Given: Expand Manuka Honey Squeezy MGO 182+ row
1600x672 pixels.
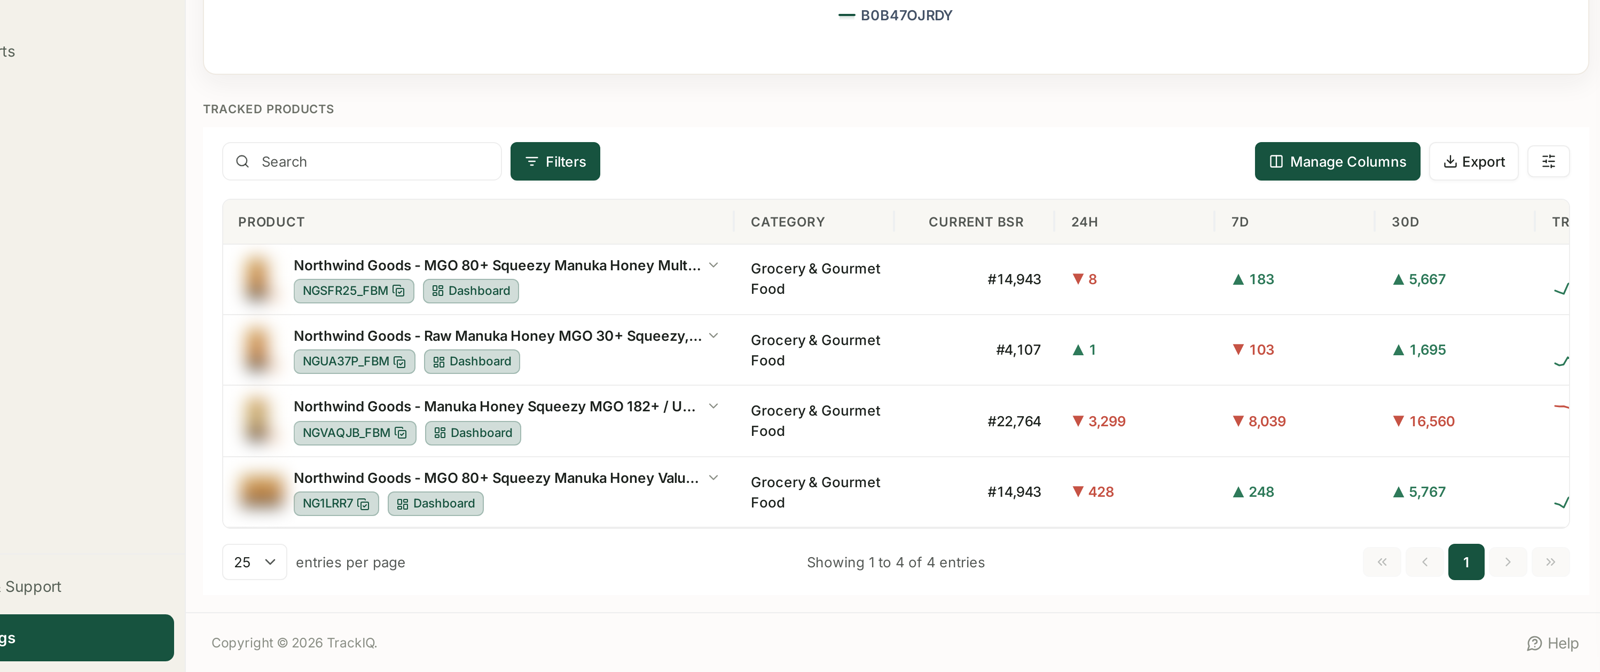Looking at the screenshot, I should 713,406.
